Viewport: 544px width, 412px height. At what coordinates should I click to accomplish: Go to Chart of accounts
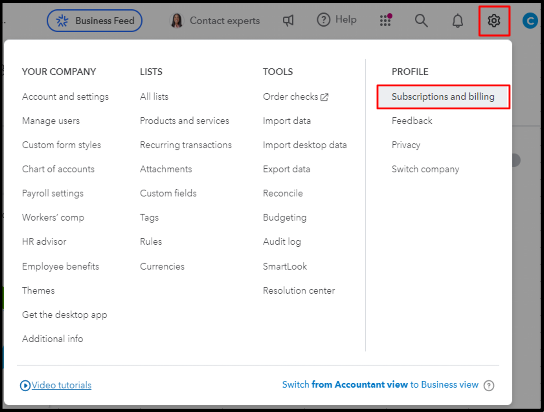[x=58, y=169]
